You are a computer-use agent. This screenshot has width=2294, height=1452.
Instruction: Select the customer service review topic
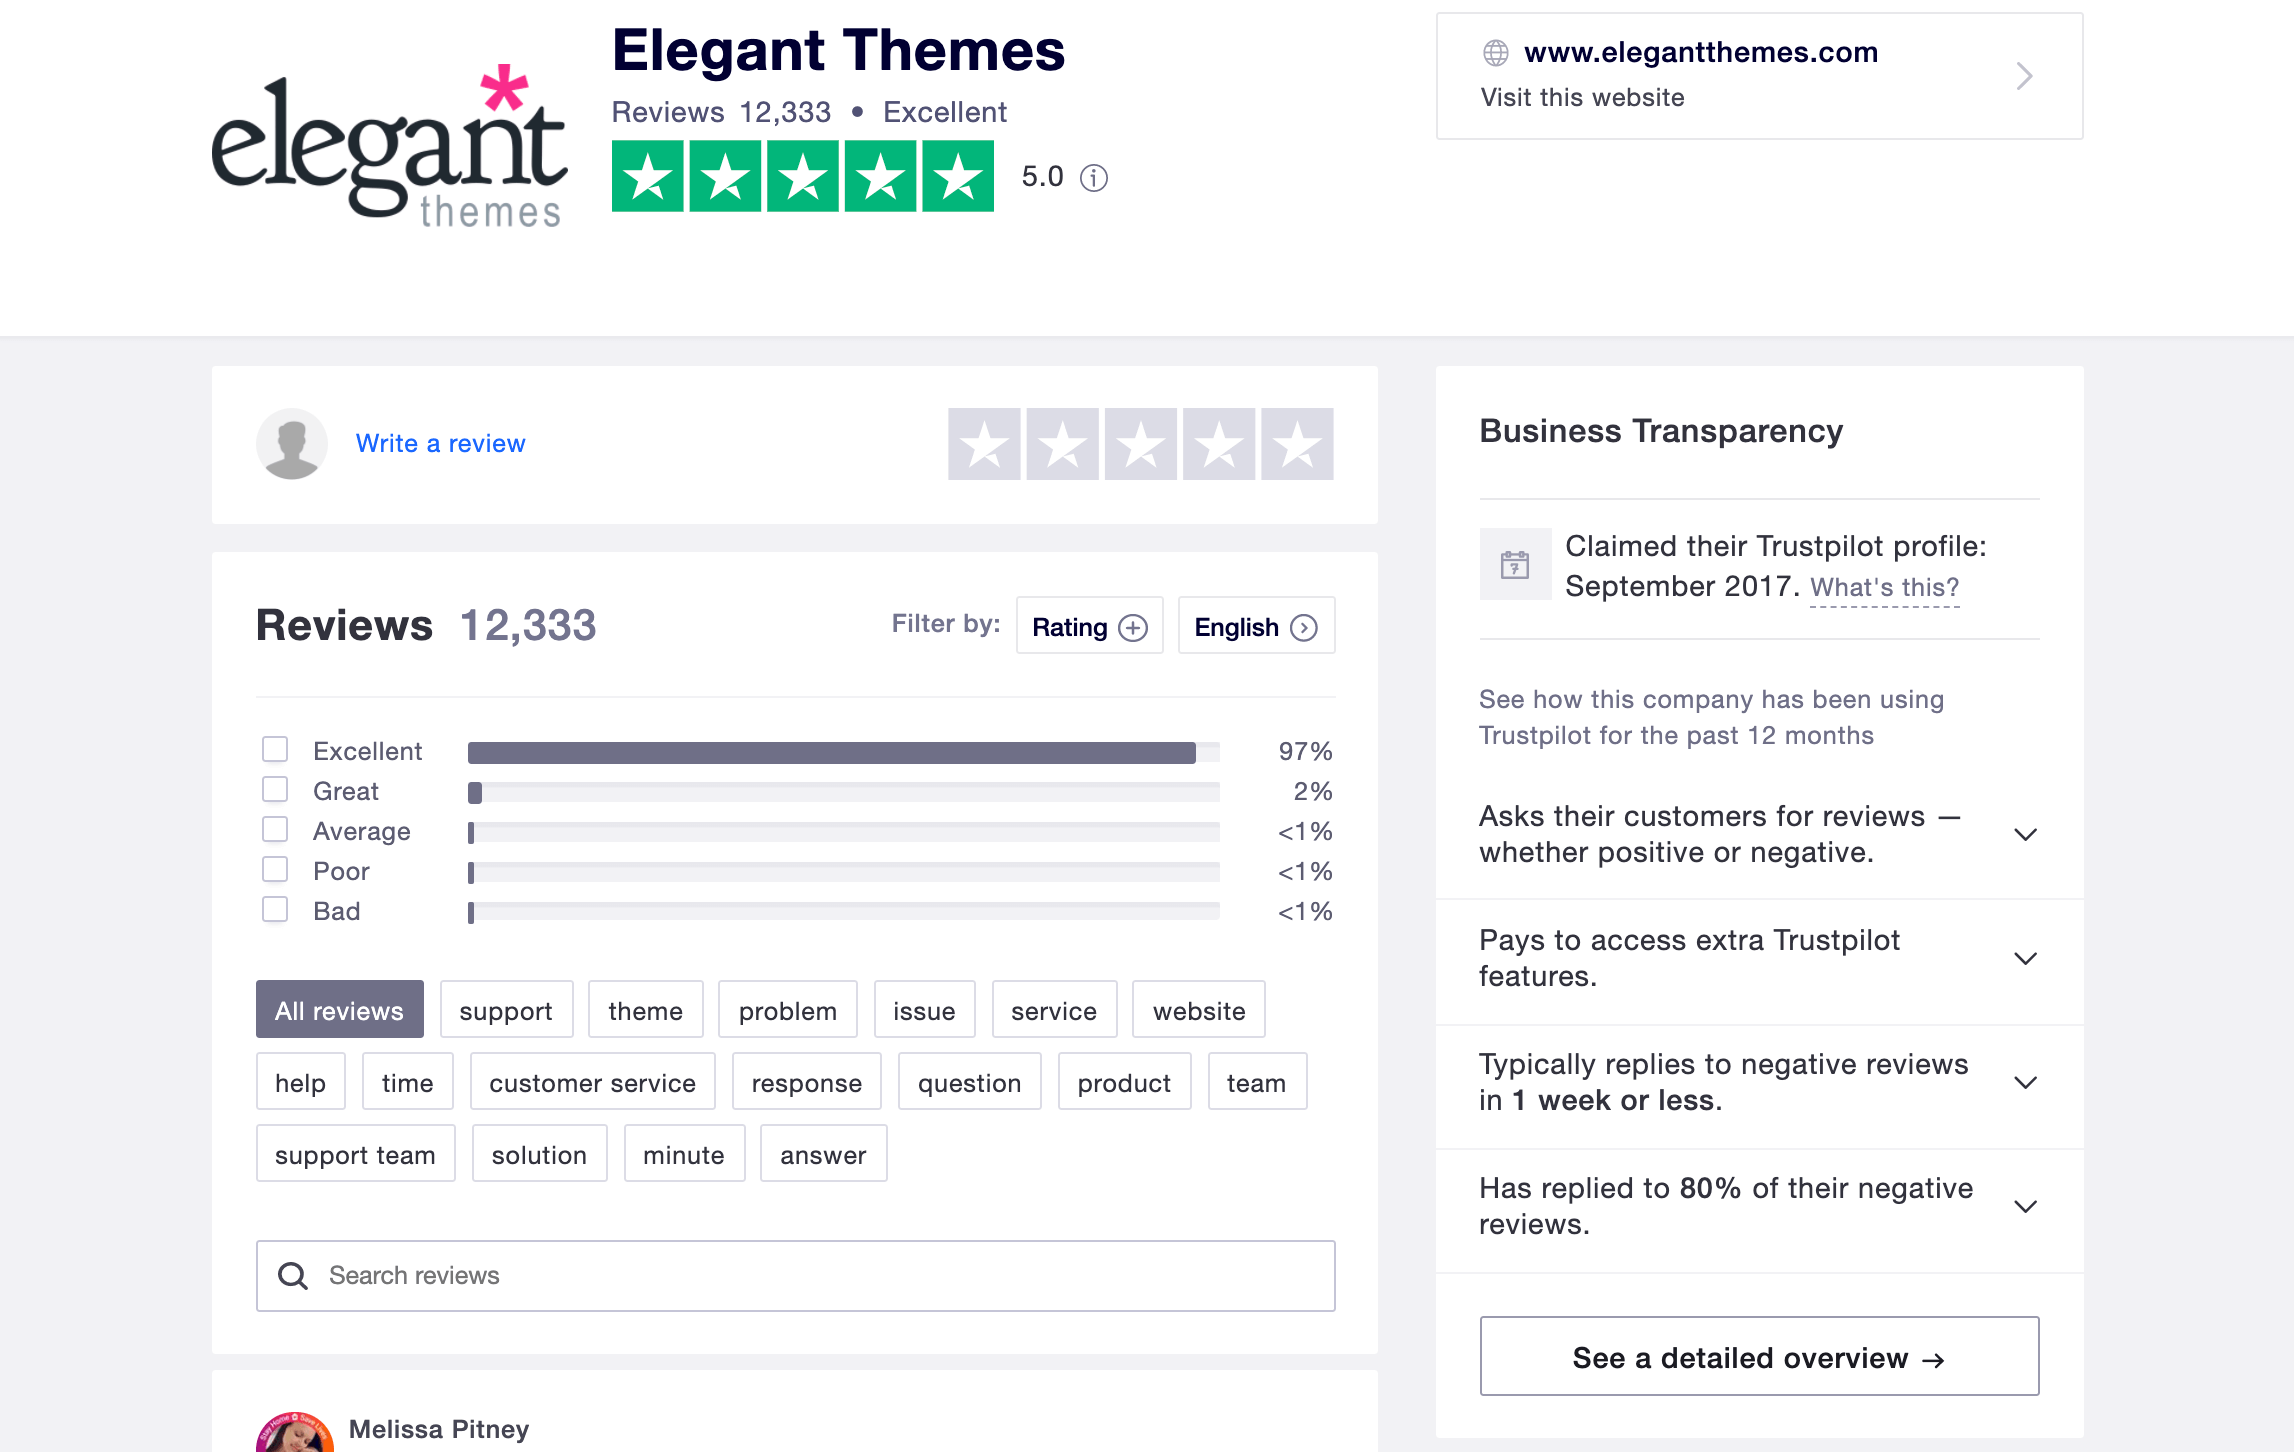[591, 1082]
